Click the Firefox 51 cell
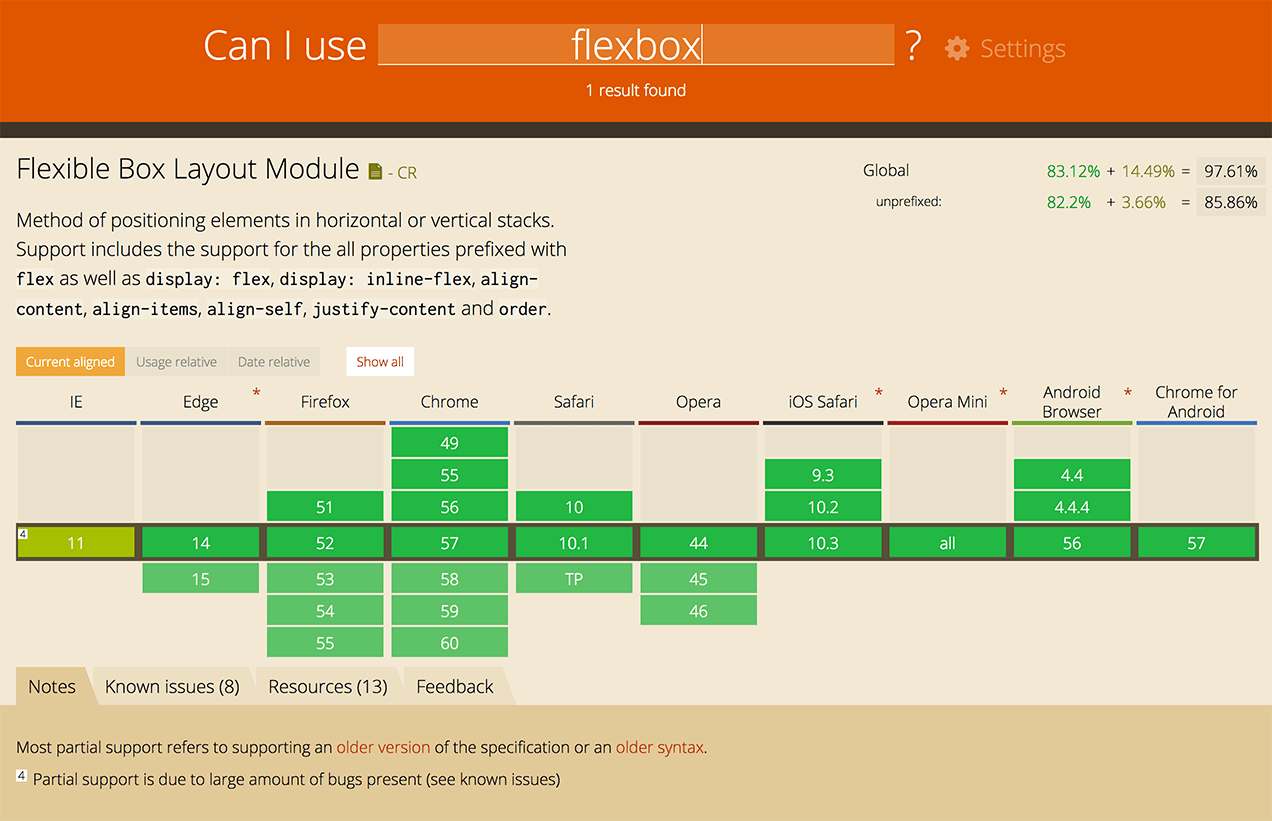 [325, 507]
